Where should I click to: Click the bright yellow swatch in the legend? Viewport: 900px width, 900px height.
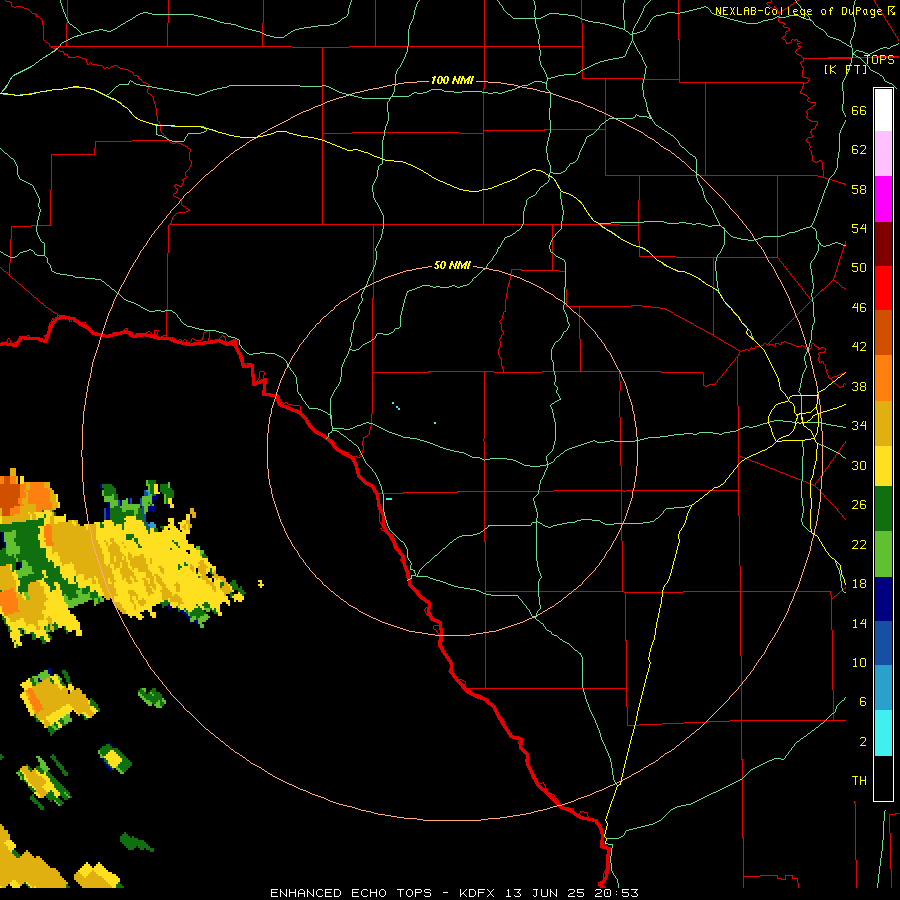point(883,465)
